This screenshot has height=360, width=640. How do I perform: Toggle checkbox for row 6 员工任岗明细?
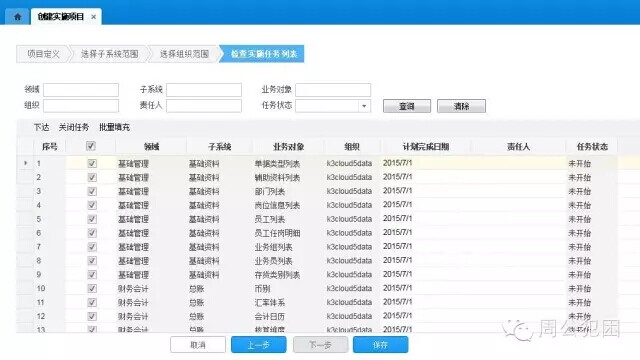[x=92, y=233]
